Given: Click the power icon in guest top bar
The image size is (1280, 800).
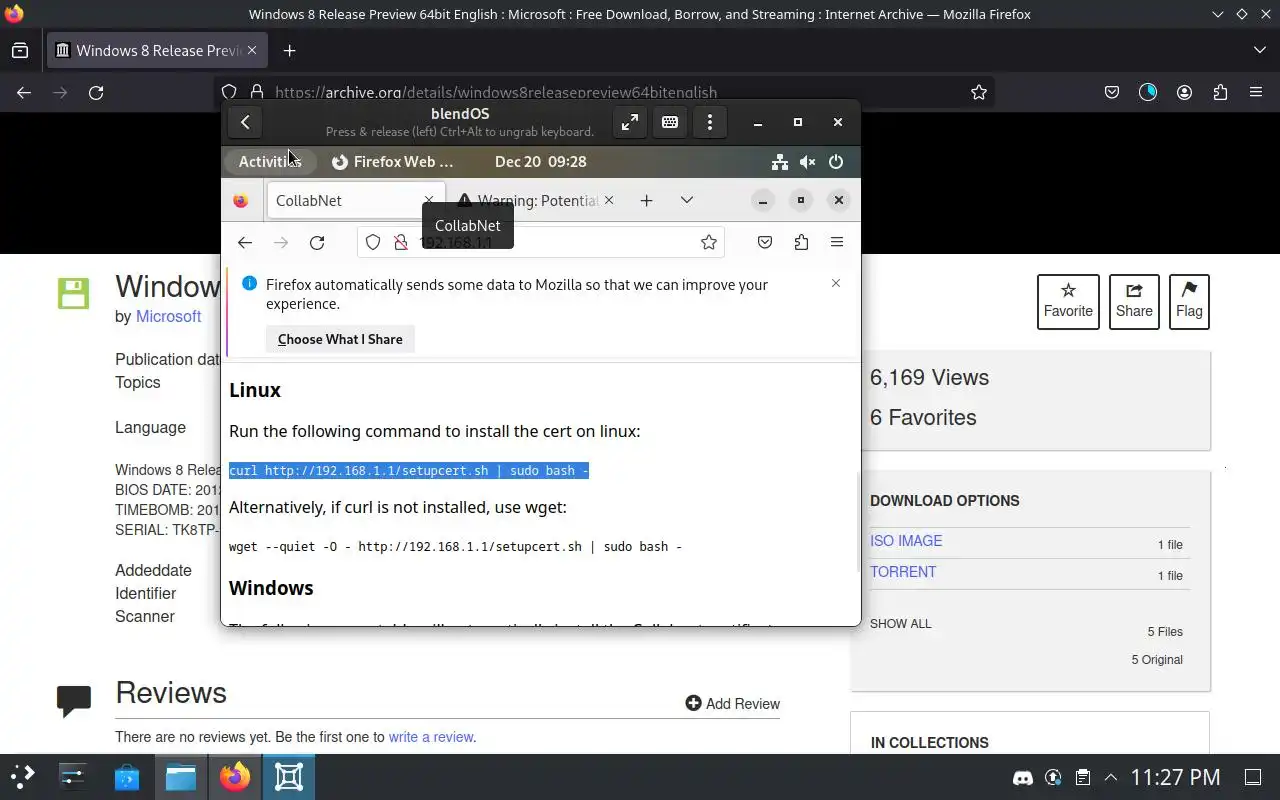Looking at the screenshot, I should coord(836,161).
